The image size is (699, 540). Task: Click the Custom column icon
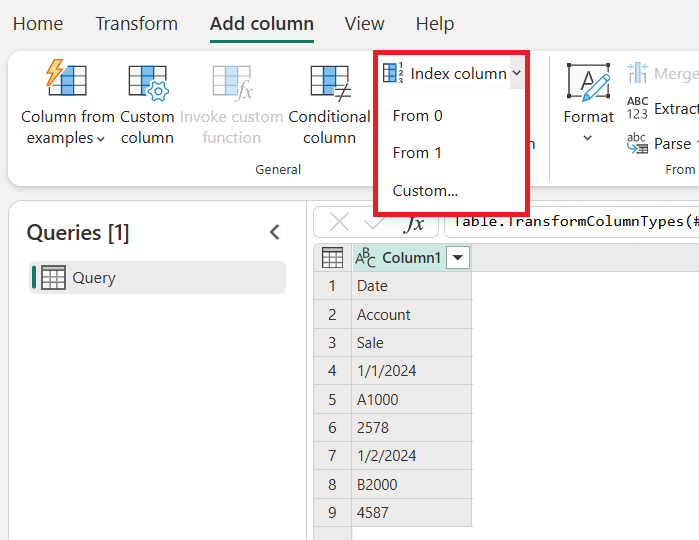coord(149,82)
